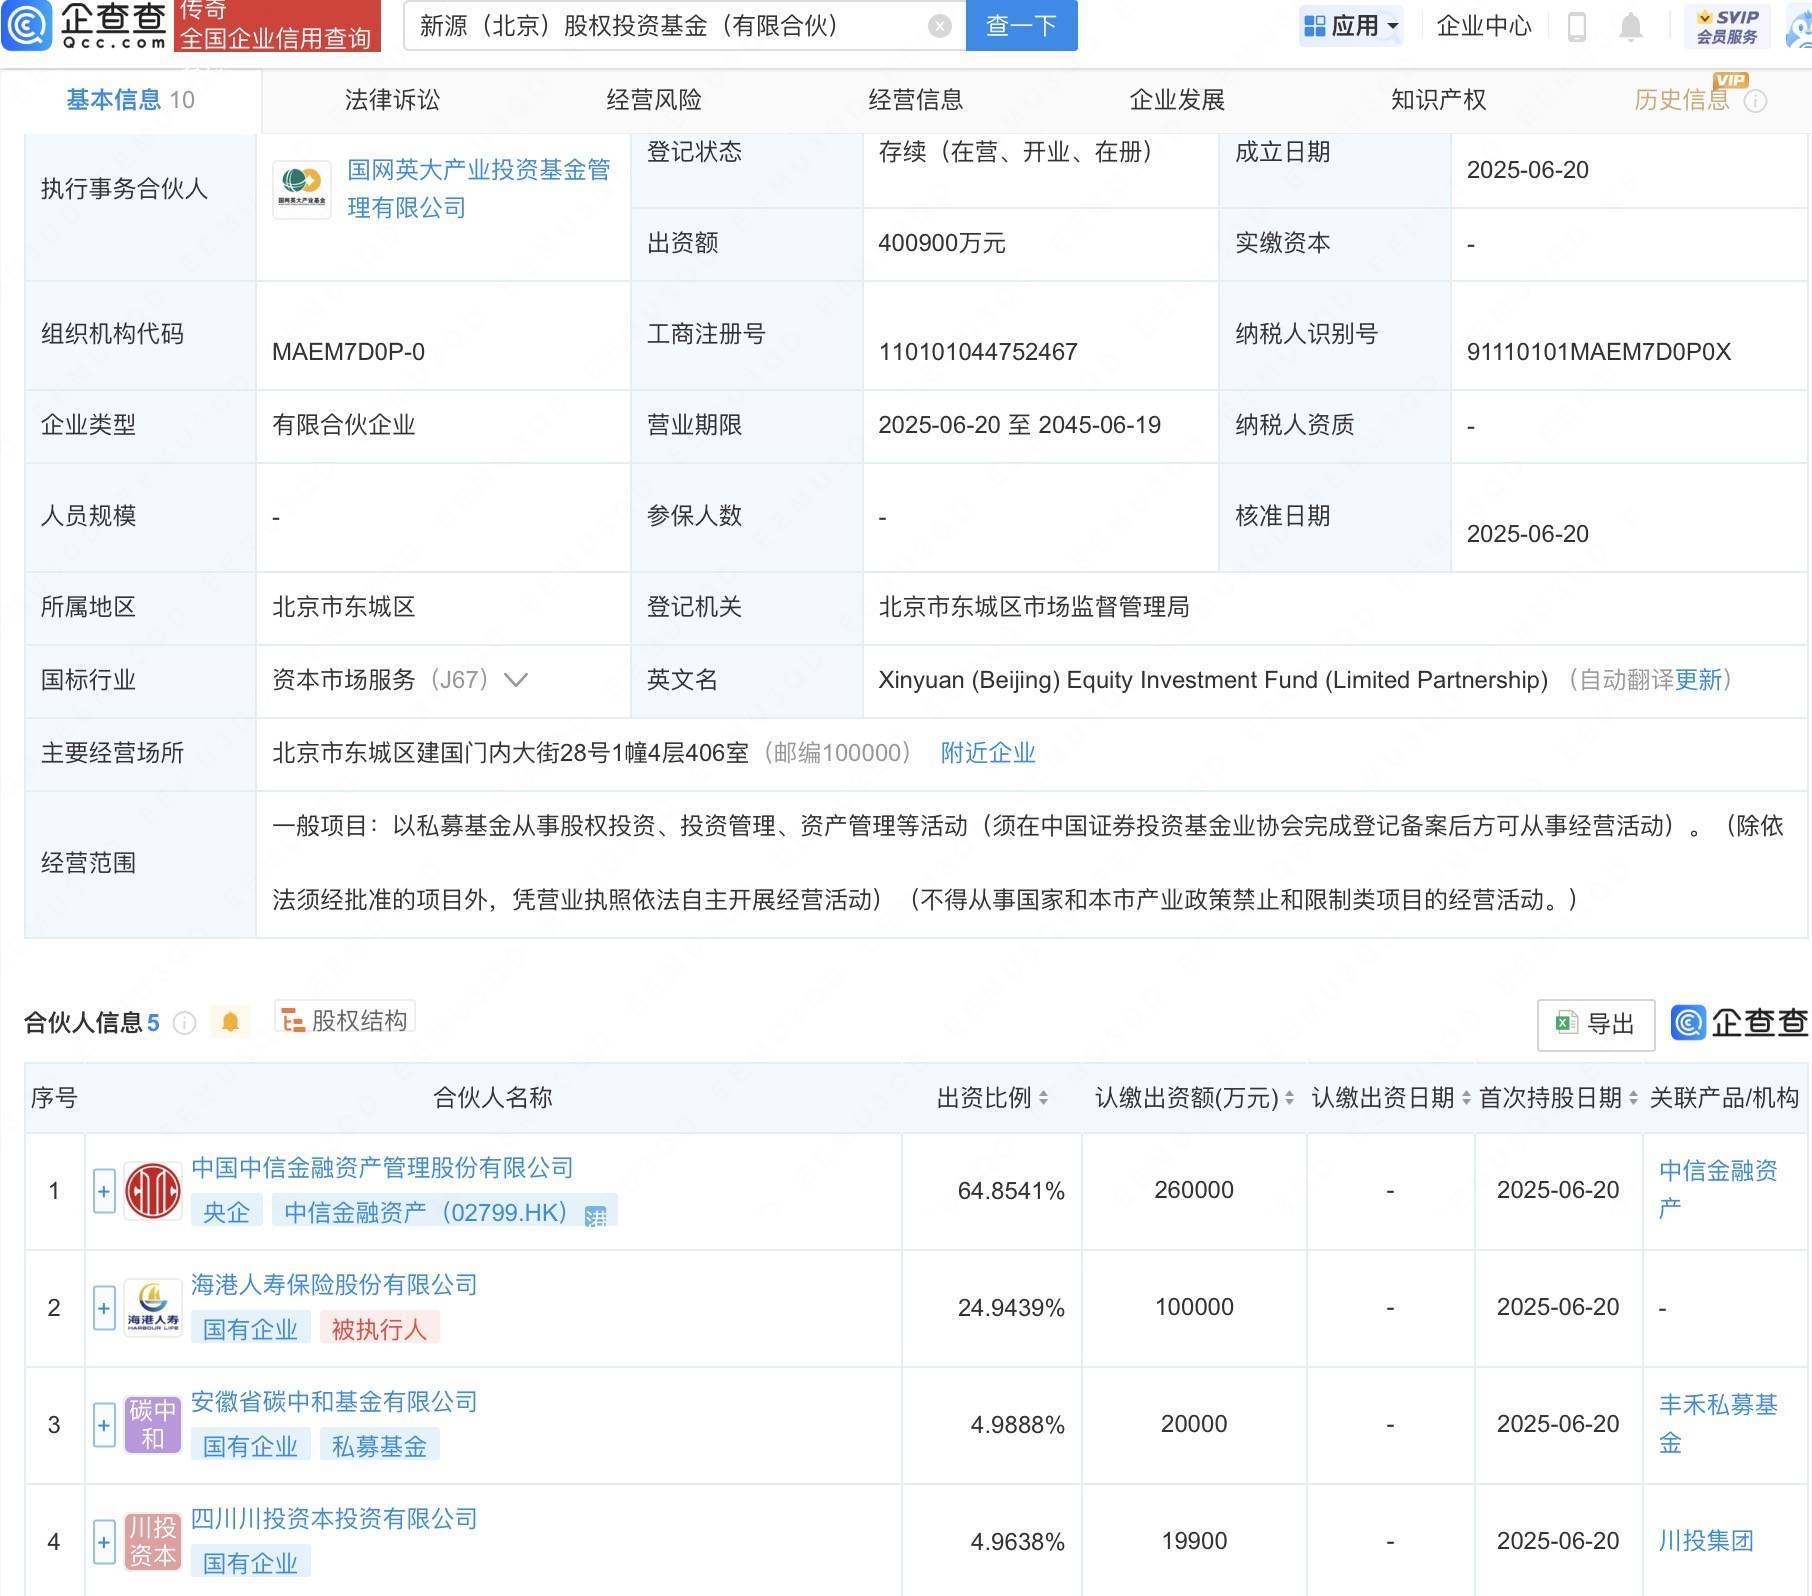1812x1596 pixels.
Task: Open 股权结构 chart button
Action: click(x=345, y=1020)
